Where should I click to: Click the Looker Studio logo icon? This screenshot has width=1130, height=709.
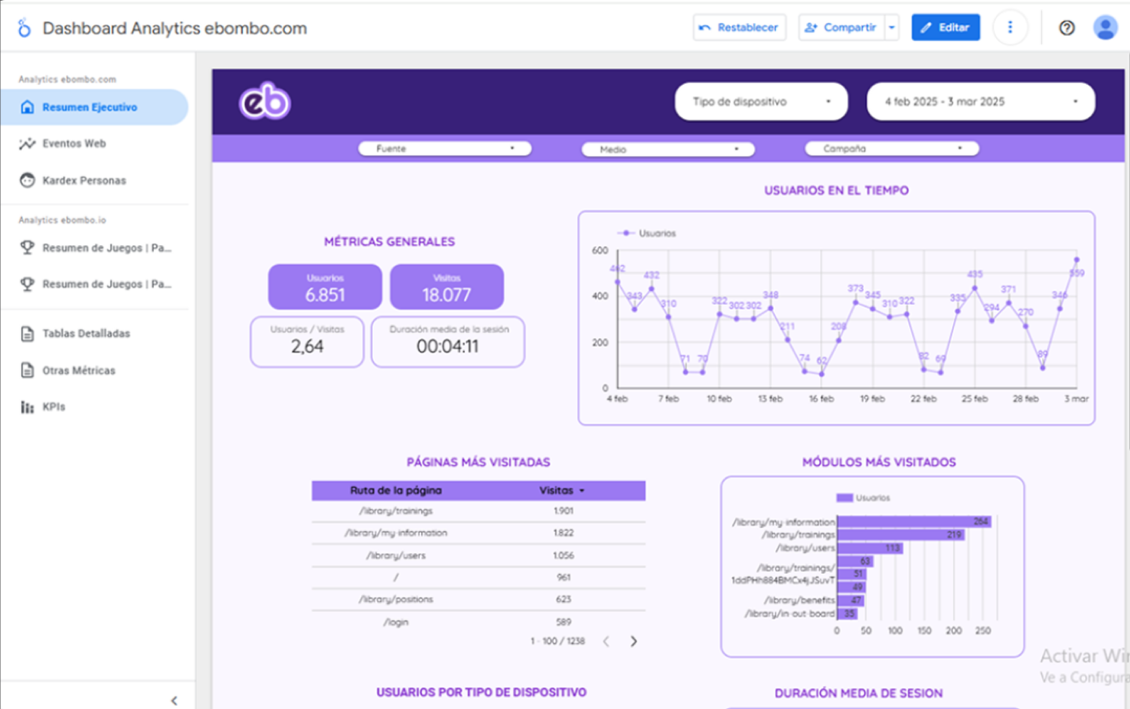coord(24,28)
